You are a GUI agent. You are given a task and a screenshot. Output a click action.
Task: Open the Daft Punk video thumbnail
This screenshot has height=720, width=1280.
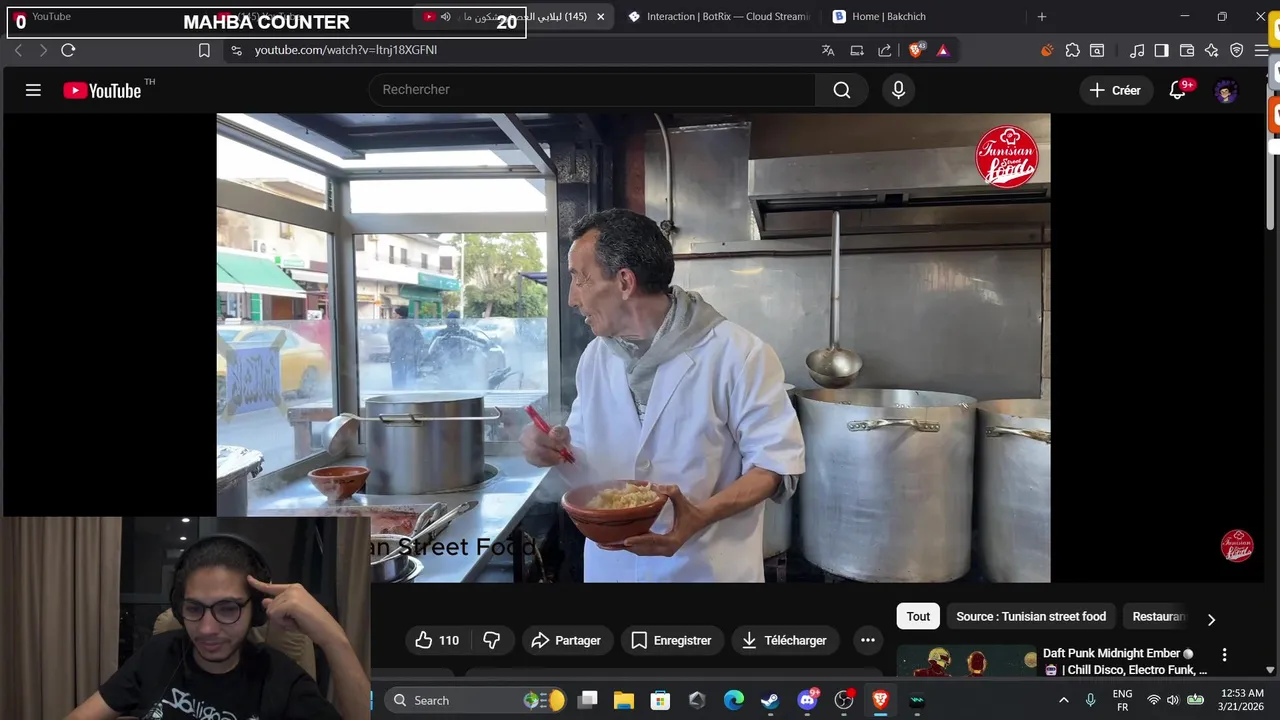(965, 661)
